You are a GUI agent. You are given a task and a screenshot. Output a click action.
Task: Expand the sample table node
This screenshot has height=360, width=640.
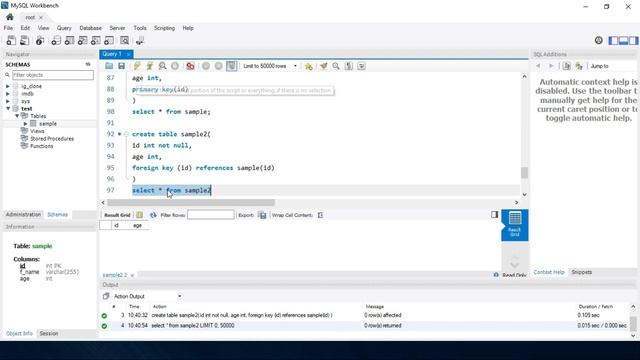(25, 124)
